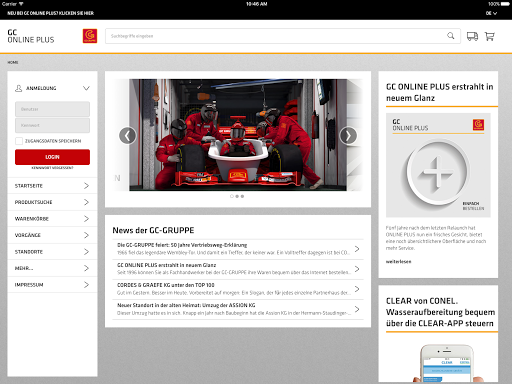This screenshot has height=384, width=512.
Task: Expand the Mehr... menu entry
Action: pos(52,268)
